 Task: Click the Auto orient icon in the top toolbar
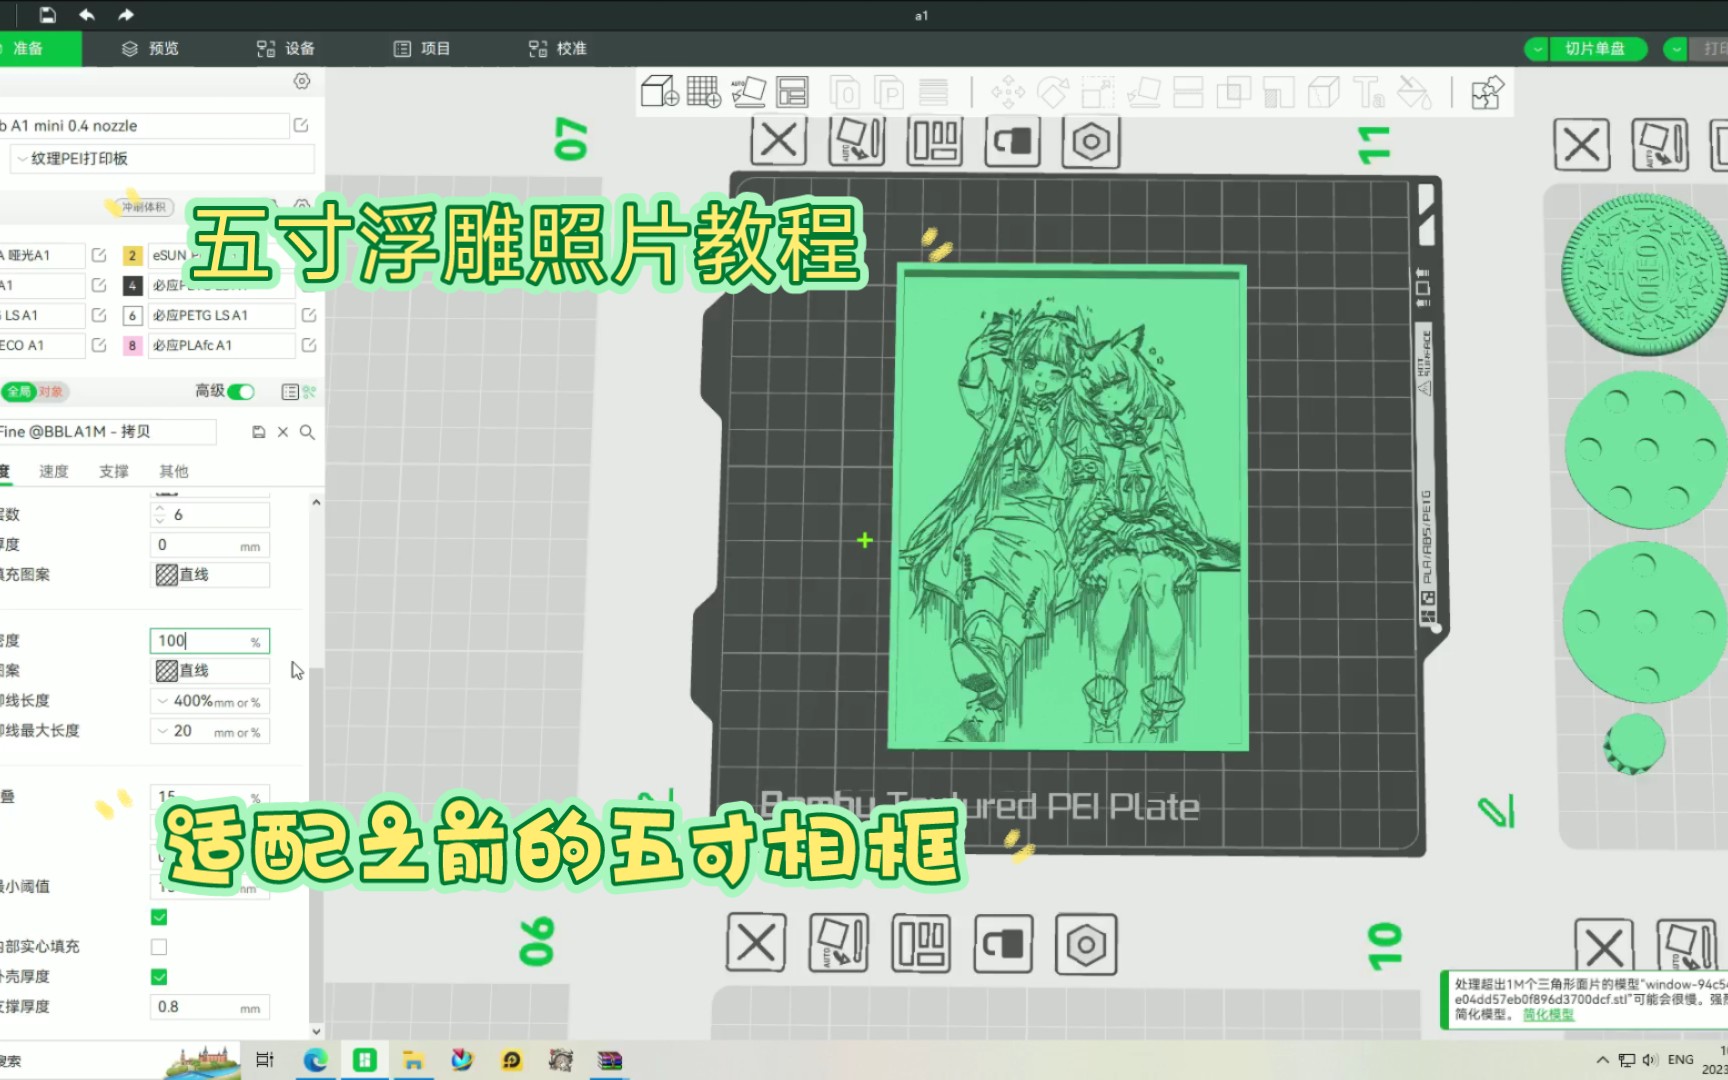pyautogui.click(x=748, y=92)
